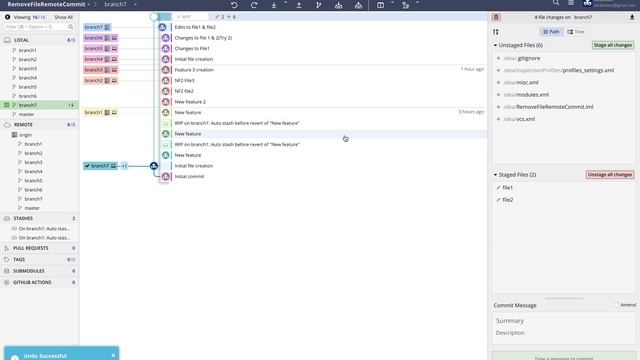
Task: Click the user profile avatar
Action: coord(587,3)
